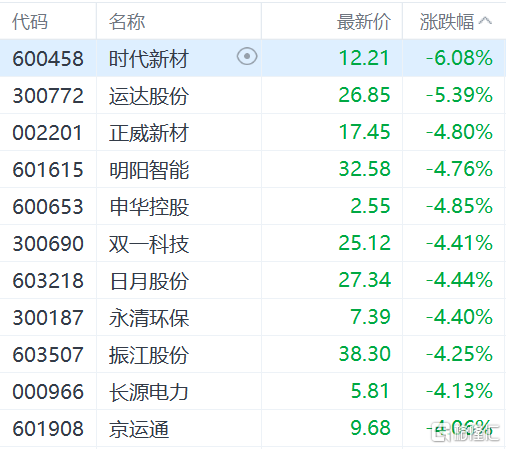Open stock 永清环保
Screen dimensions: 506x449
(149, 318)
